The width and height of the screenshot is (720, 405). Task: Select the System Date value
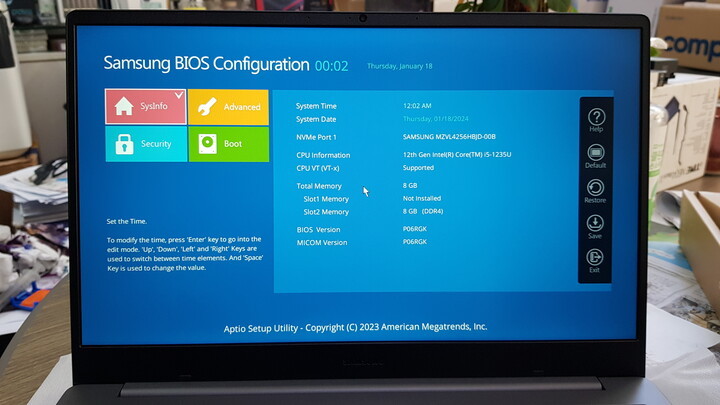click(435, 119)
